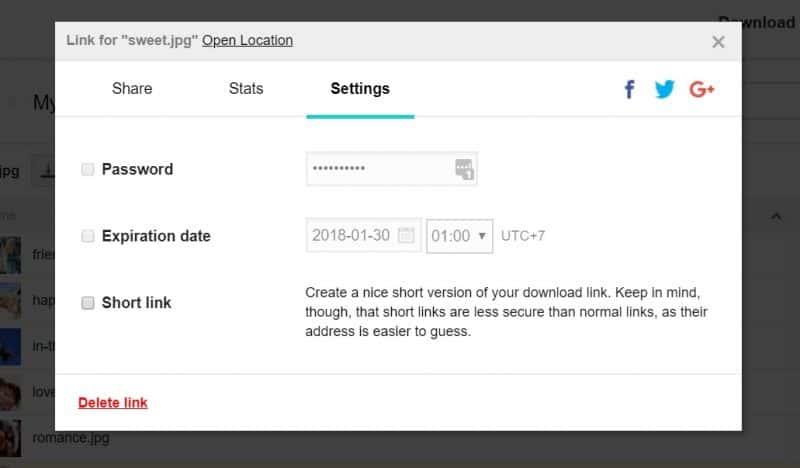Image resolution: width=800 pixels, height=468 pixels.
Task: Select the Settings tab
Action: click(360, 89)
